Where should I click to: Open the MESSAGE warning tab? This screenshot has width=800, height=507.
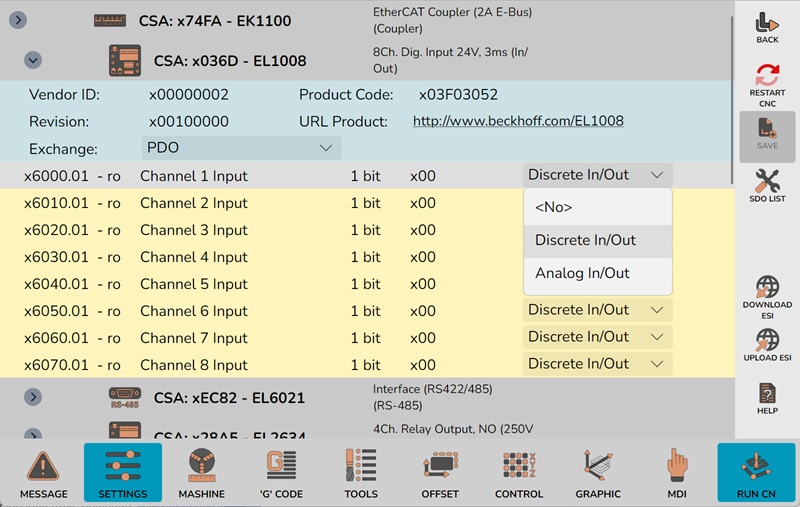44,472
